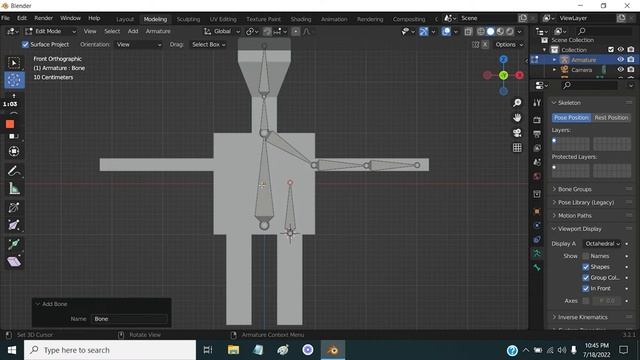Image resolution: width=640 pixels, height=360 pixels.
Task: Open the Options dropdown in viewport
Action: coord(509,44)
